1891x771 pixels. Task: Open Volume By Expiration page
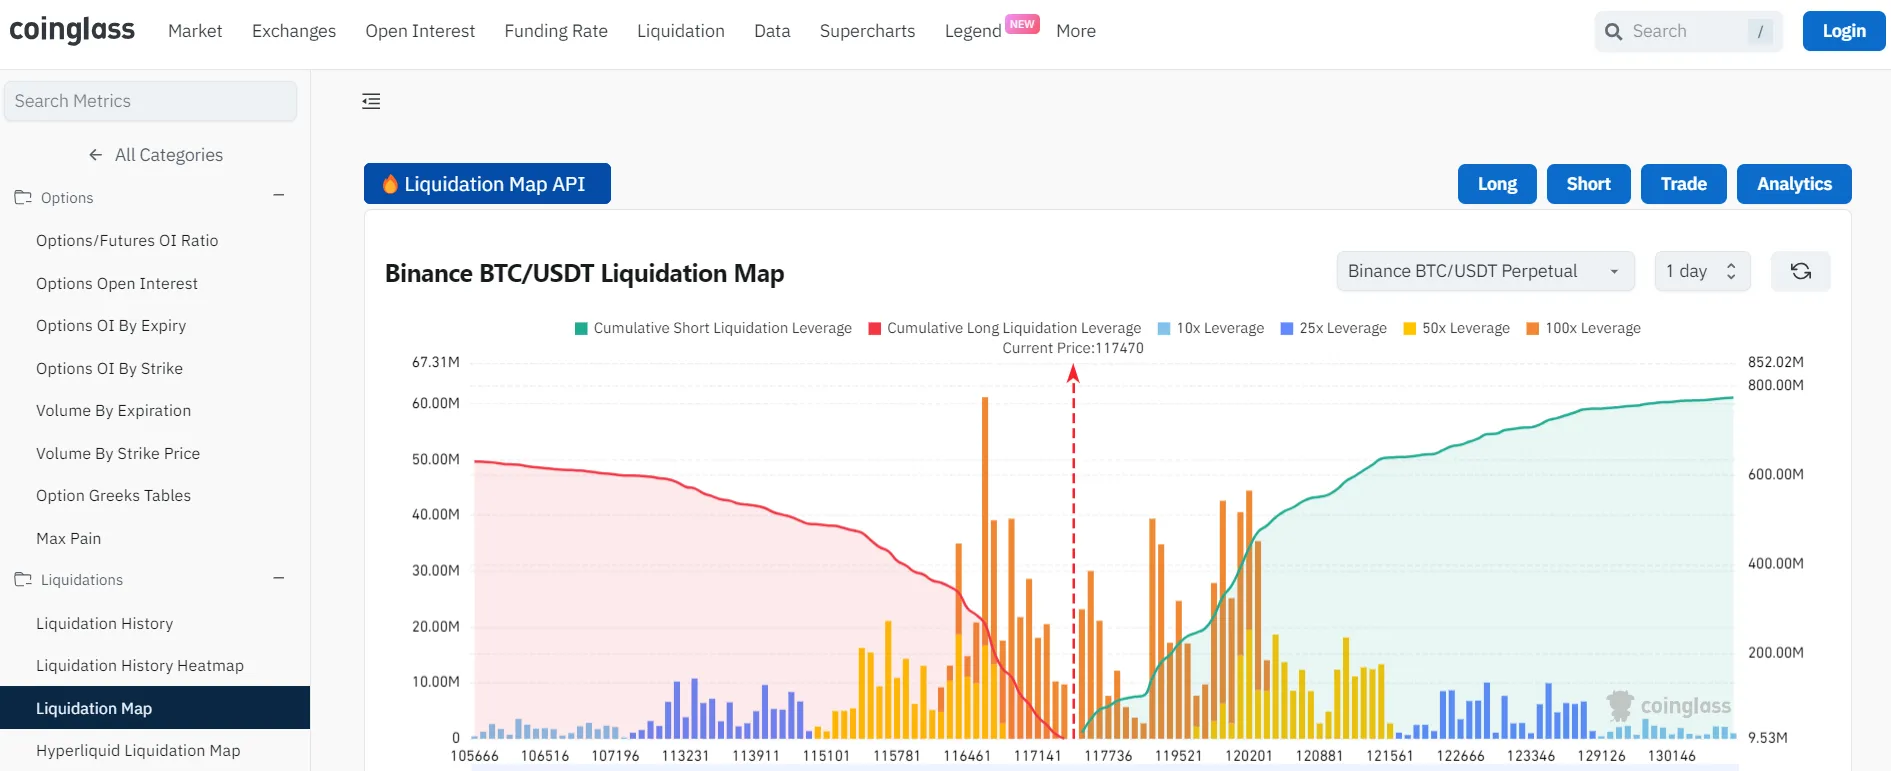pyautogui.click(x=113, y=411)
